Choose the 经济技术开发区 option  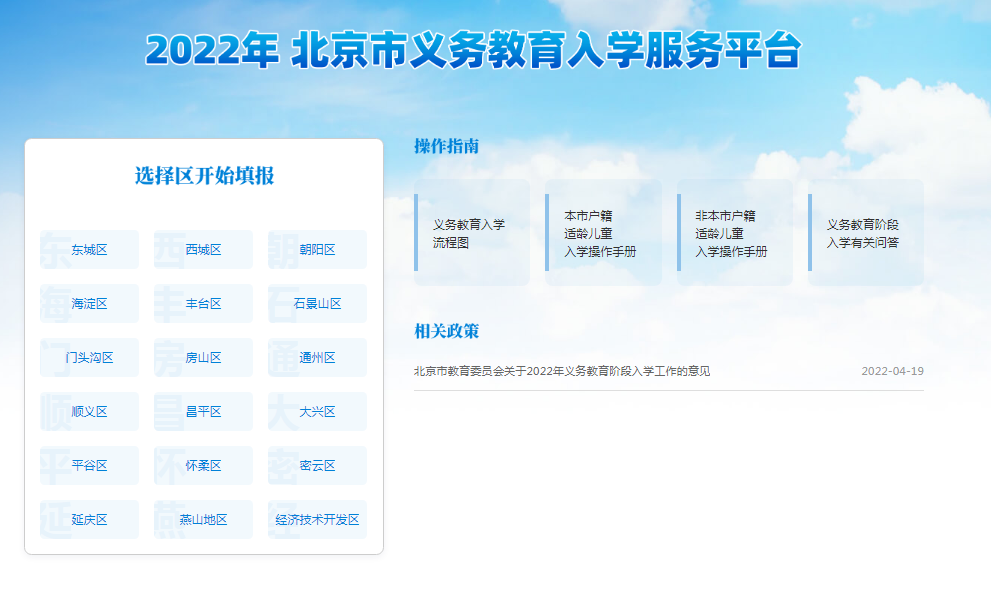(317, 520)
